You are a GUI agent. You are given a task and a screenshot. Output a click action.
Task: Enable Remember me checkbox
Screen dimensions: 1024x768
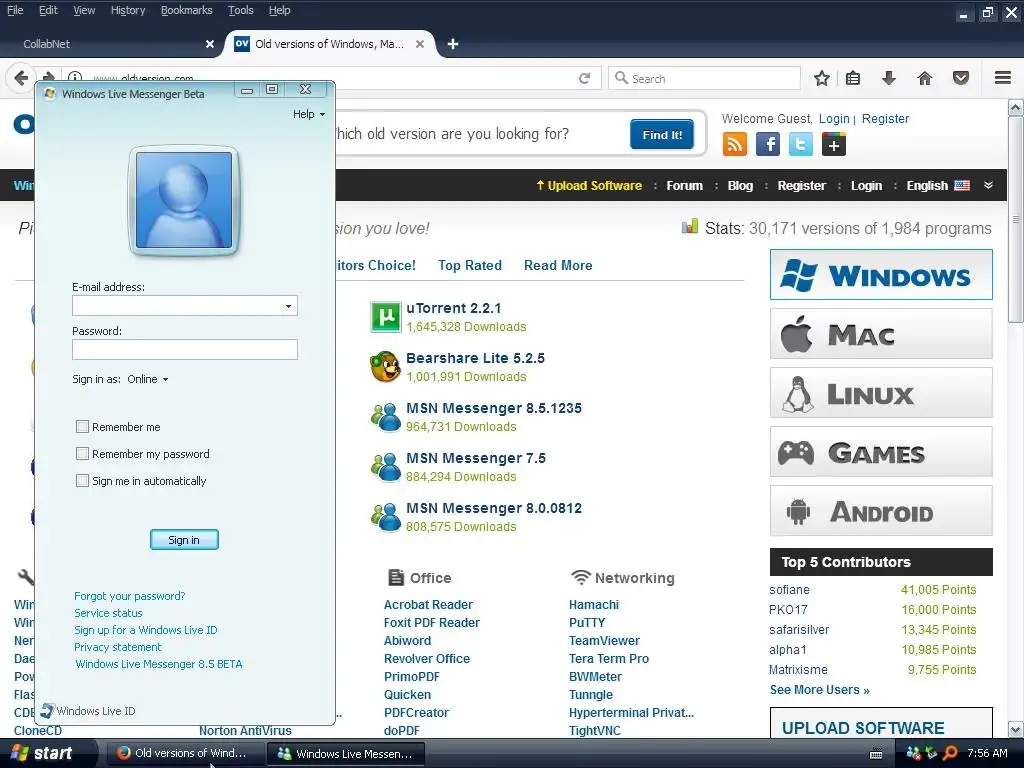[x=82, y=426]
